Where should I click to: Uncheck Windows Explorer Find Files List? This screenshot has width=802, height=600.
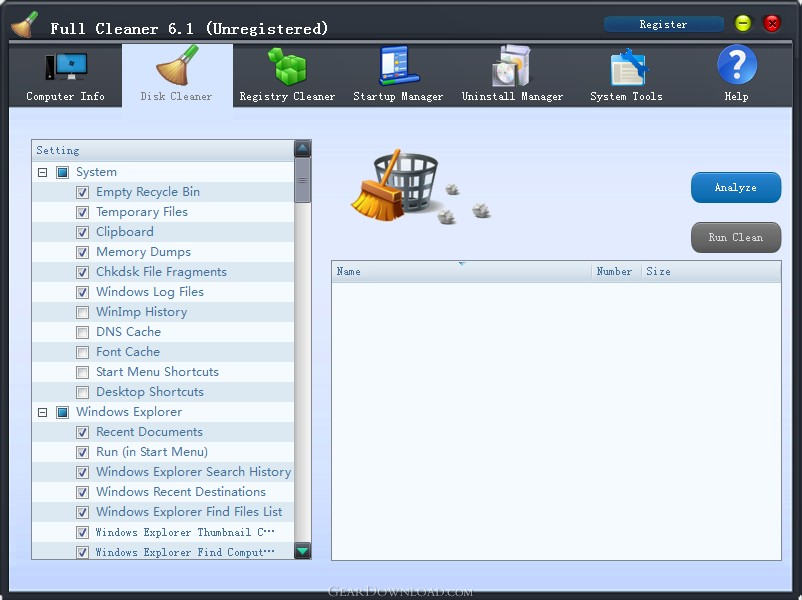82,512
